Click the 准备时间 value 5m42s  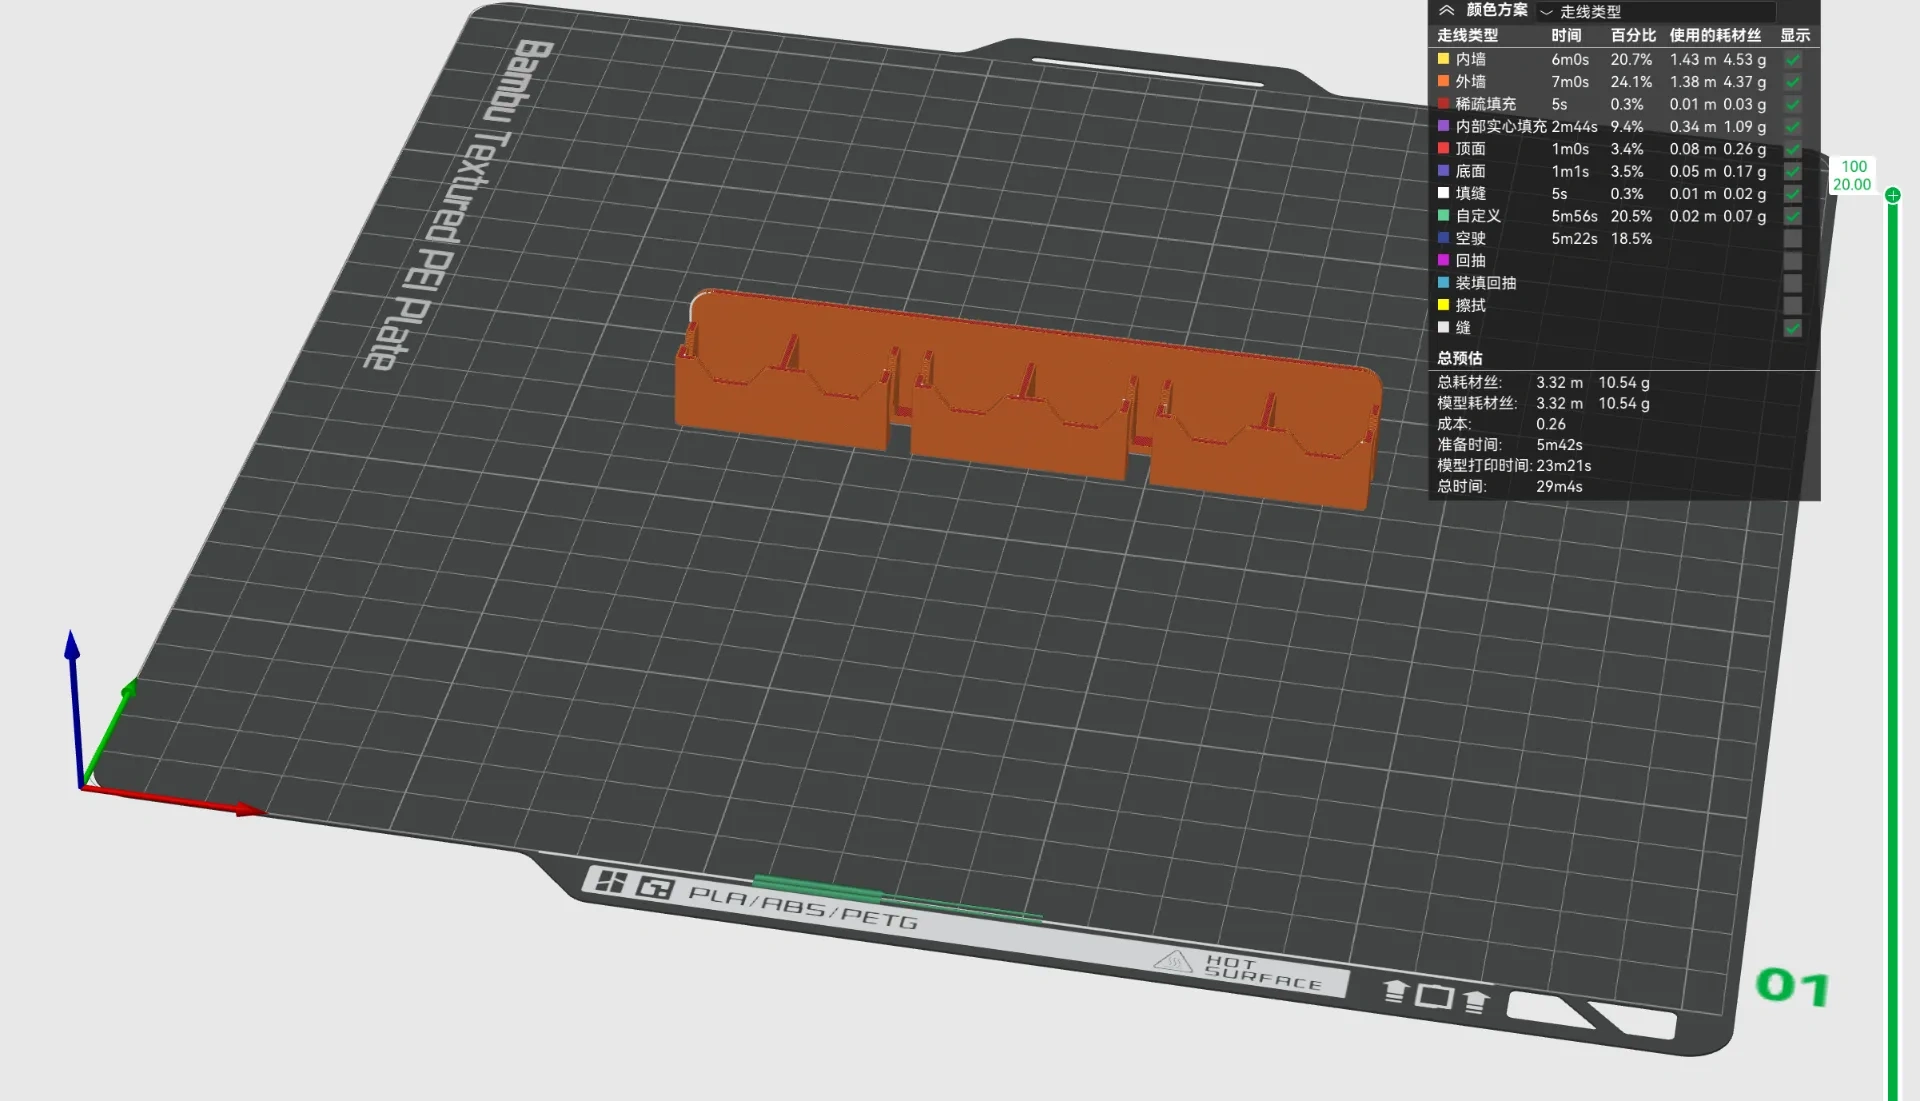(1559, 445)
